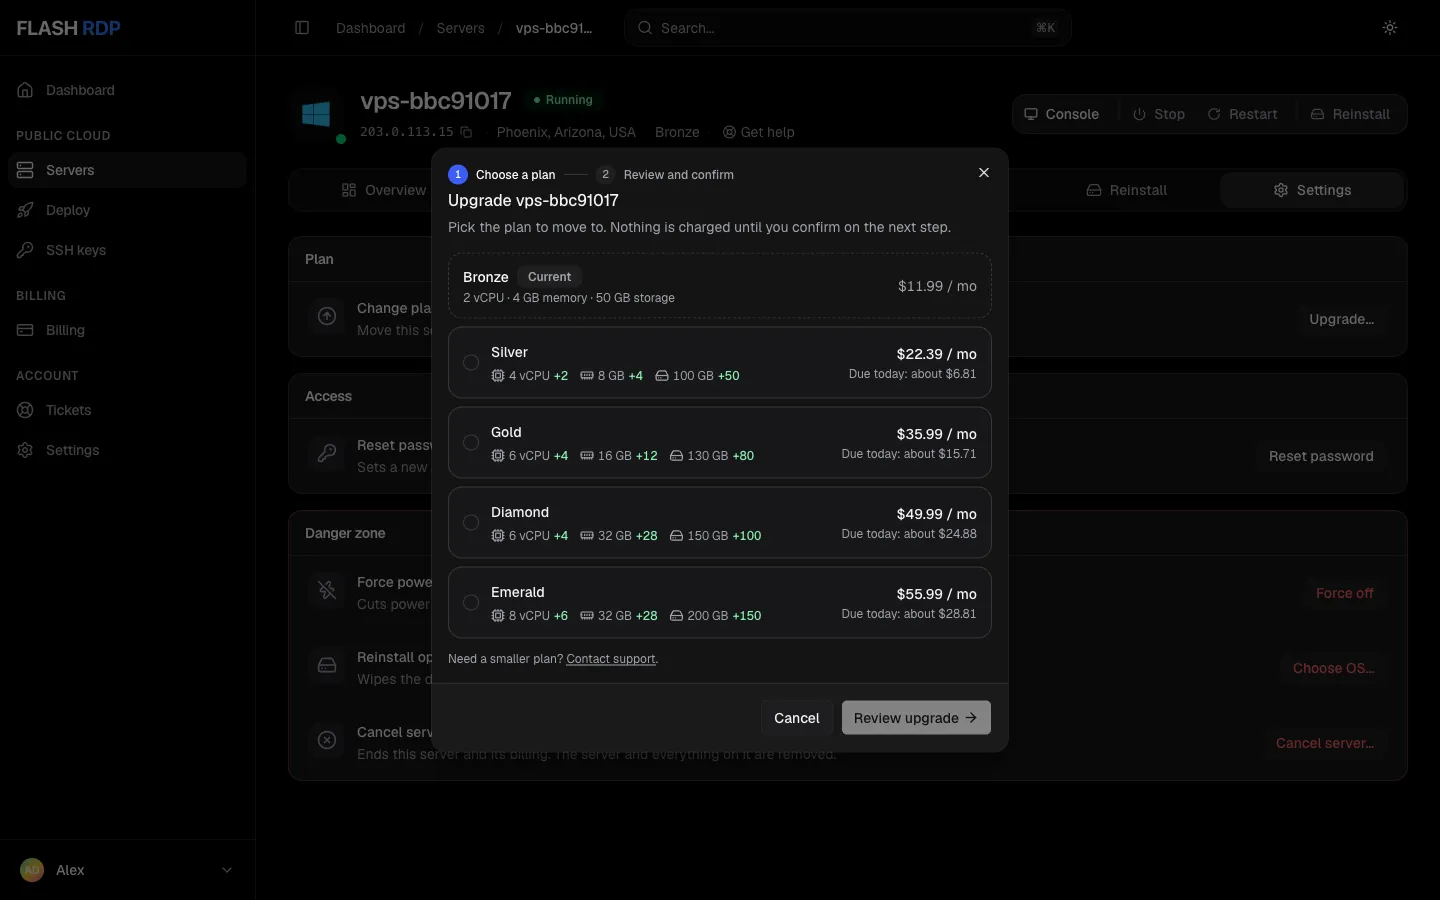1440x900 pixels.
Task: Open SSH keys in the sidebar
Action: point(127,250)
